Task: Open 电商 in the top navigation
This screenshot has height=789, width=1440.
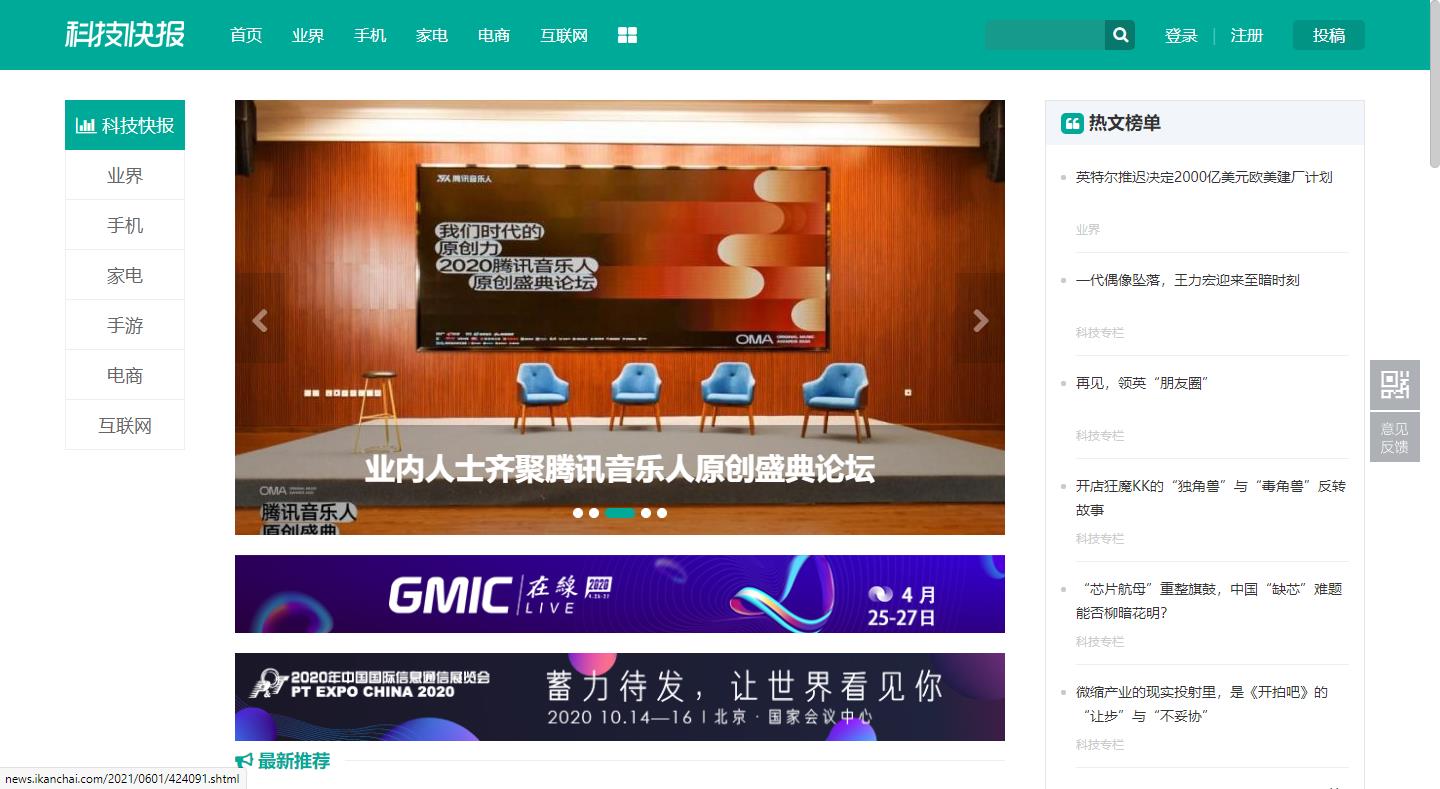Action: [x=494, y=35]
